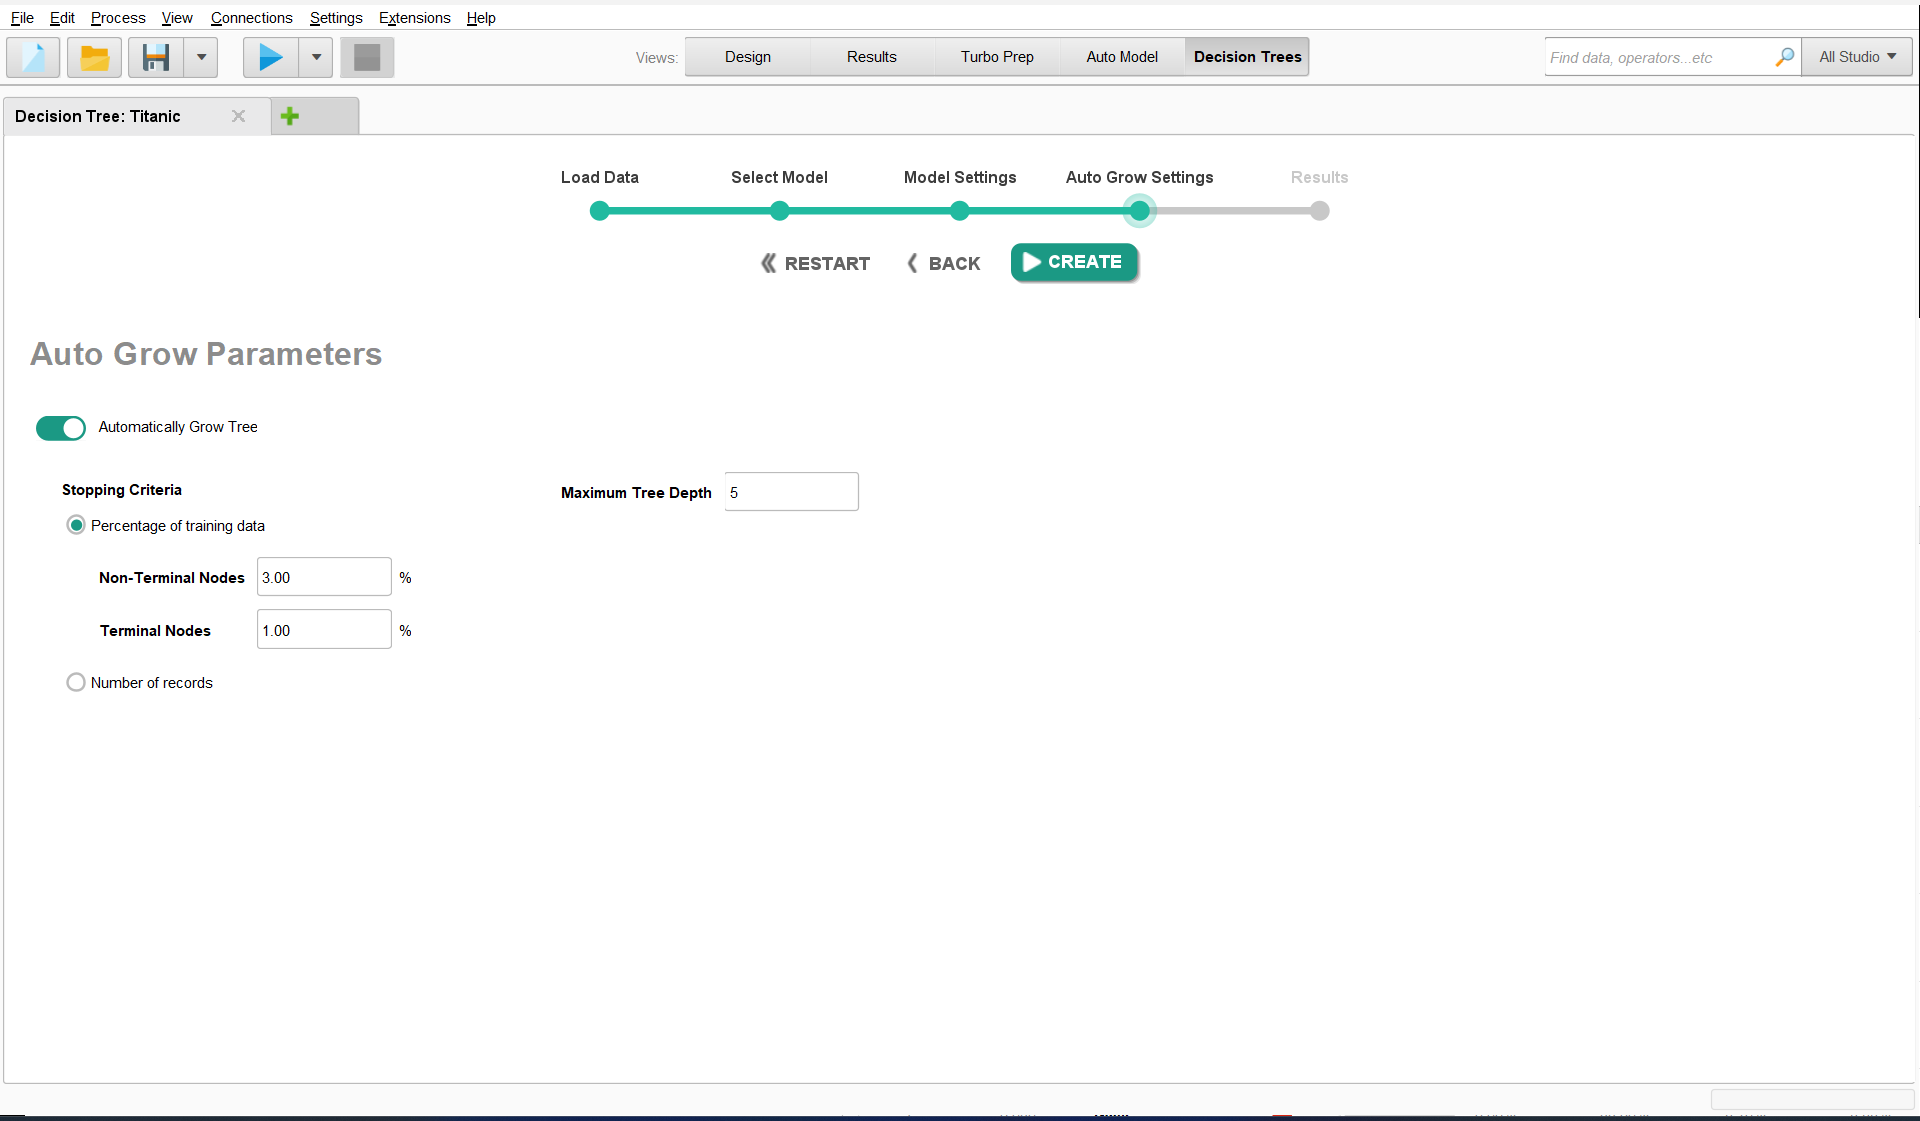
Task: Select the Run process icon
Action: pos(268,57)
